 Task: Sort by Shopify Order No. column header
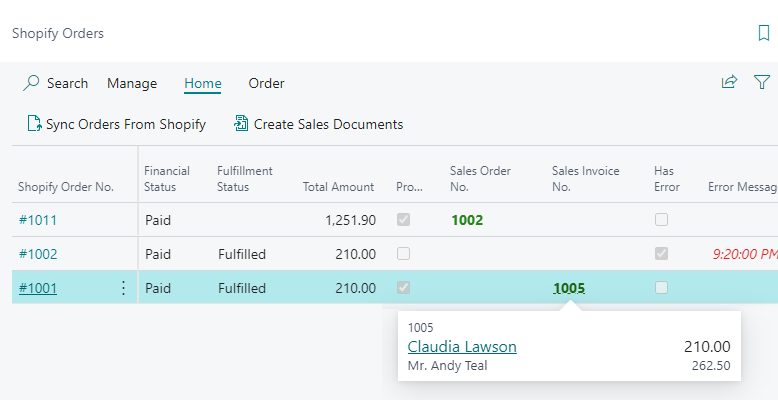(66, 187)
